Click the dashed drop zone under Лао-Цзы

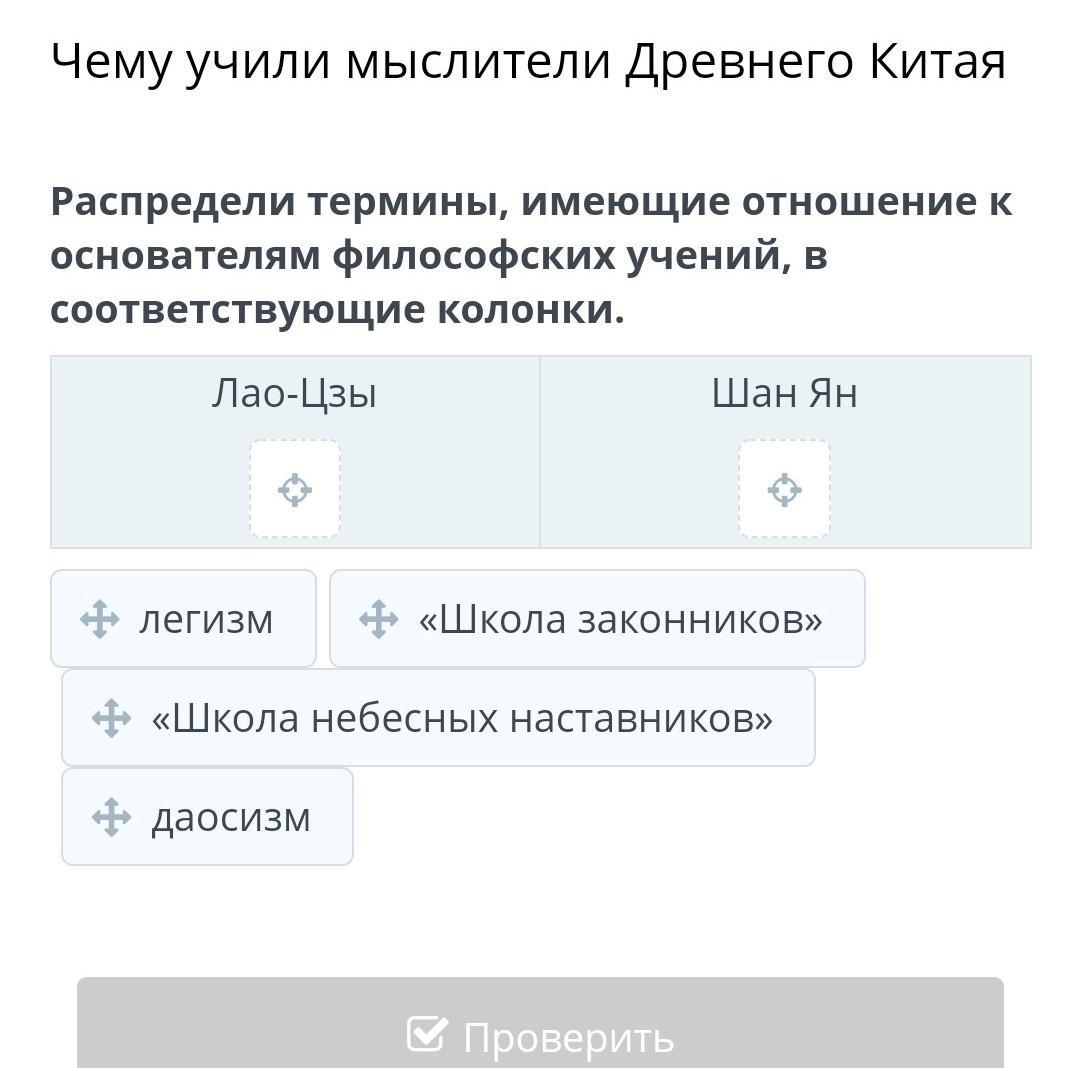point(295,488)
